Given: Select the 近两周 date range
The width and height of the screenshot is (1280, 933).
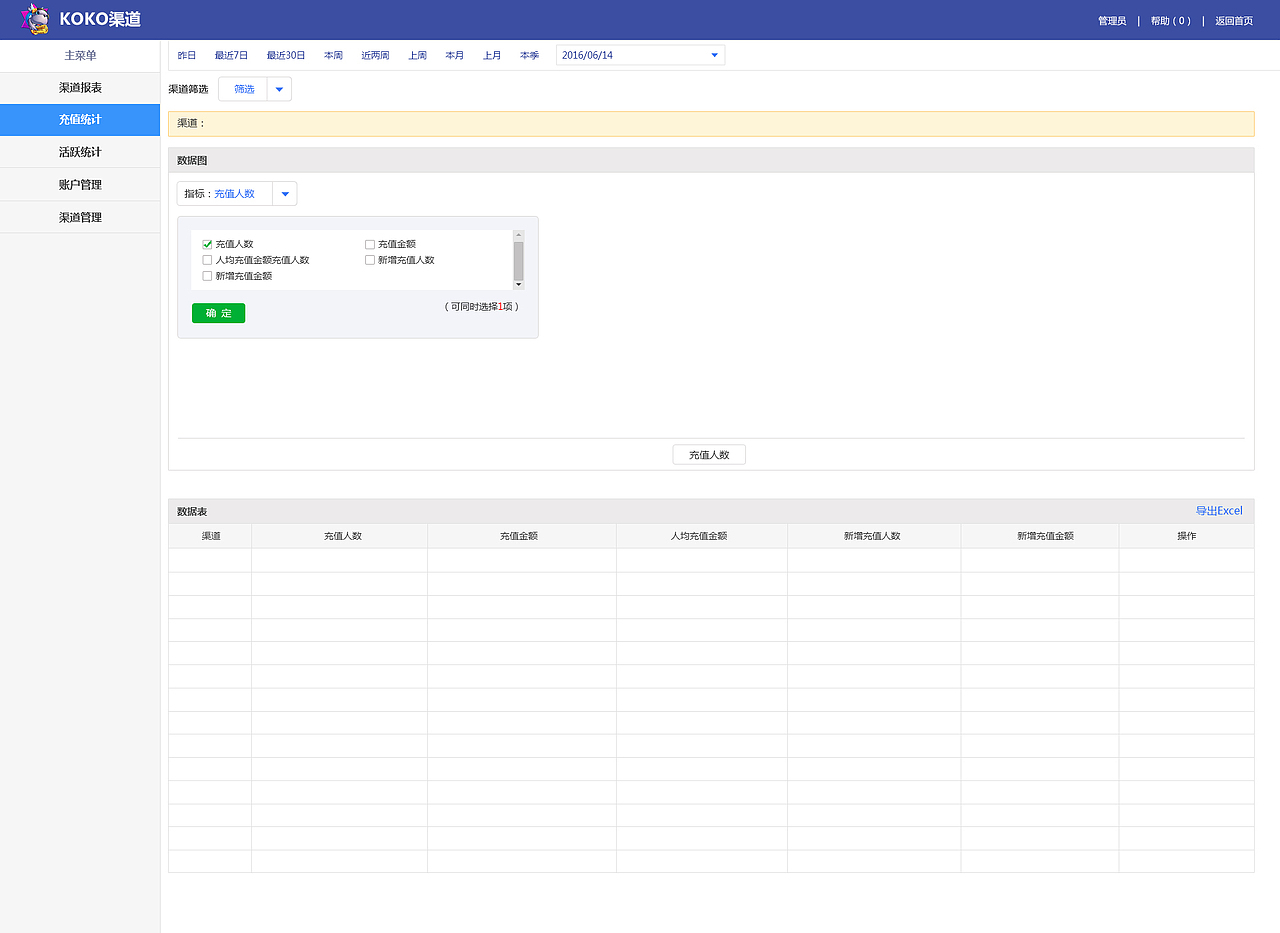Looking at the screenshot, I should click(x=375, y=56).
